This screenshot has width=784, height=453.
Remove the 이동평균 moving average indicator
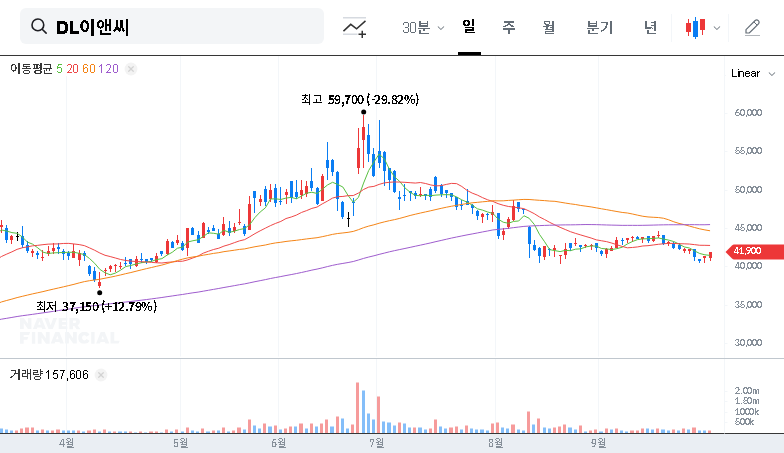130,69
